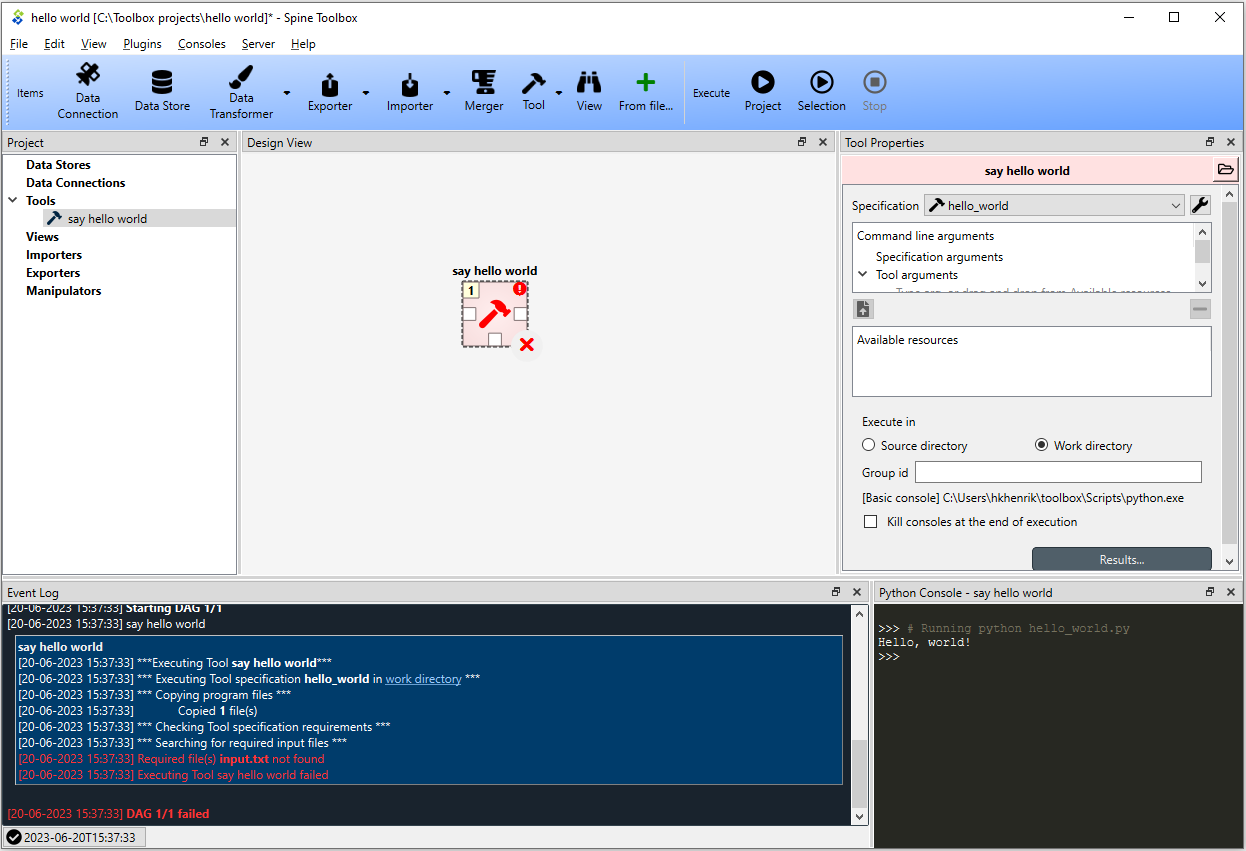Screen dimensions: 1246x851
Task: Click the Results... button
Action: pyautogui.click(x=1121, y=560)
